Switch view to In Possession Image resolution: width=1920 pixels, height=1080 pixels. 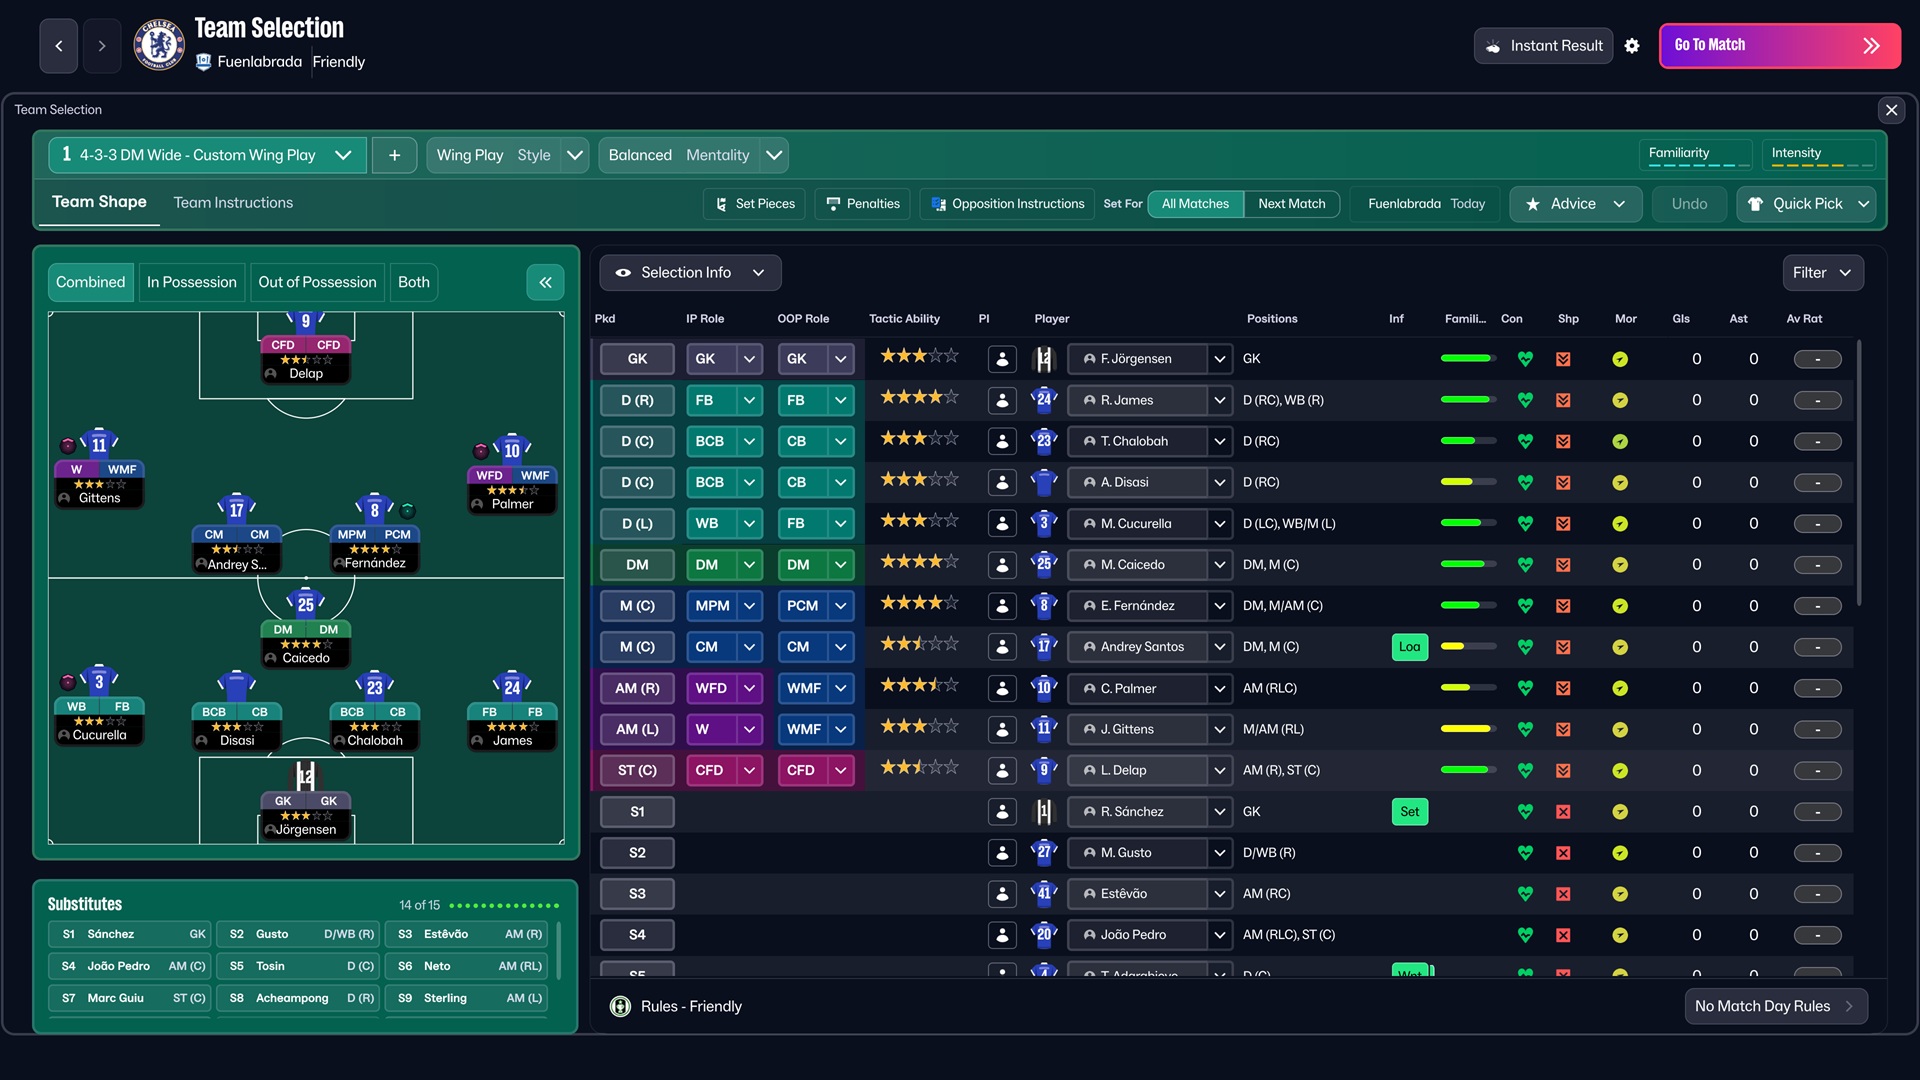point(191,282)
